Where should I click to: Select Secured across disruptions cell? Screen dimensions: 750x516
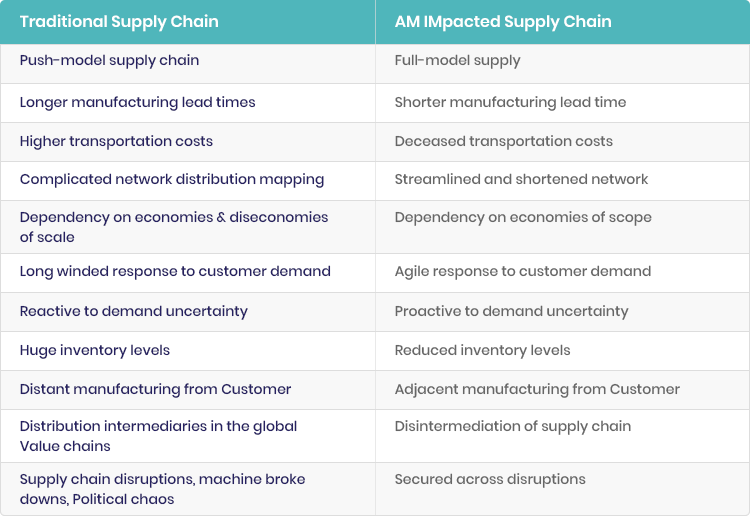[x=562, y=489]
